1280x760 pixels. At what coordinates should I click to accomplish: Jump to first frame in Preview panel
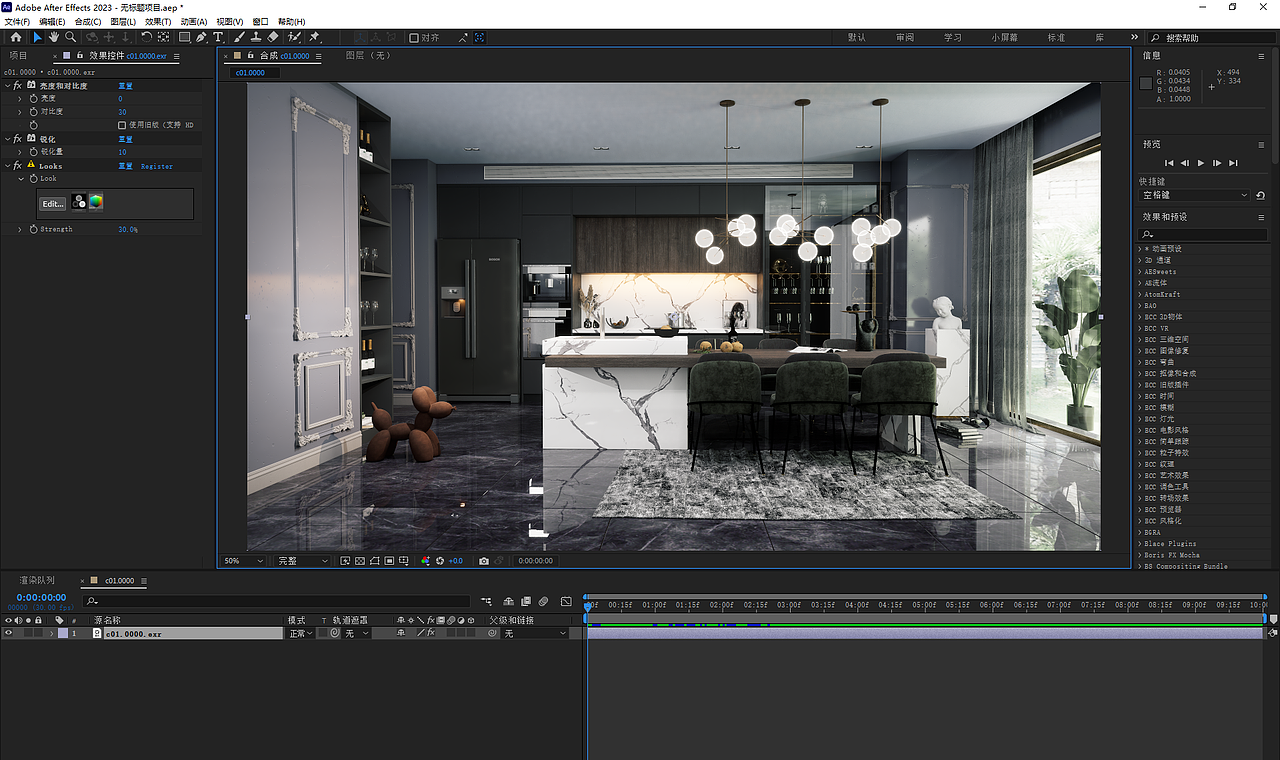tap(1169, 162)
